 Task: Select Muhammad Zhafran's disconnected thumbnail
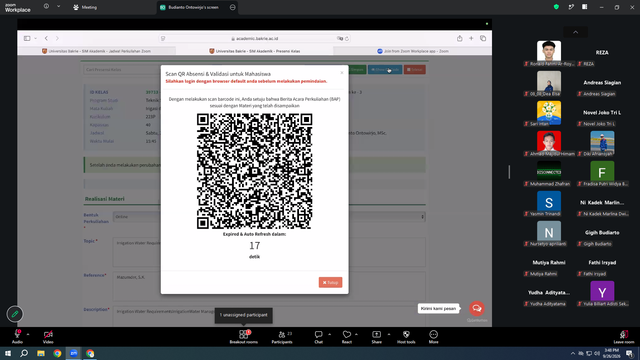pyautogui.click(x=549, y=171)
